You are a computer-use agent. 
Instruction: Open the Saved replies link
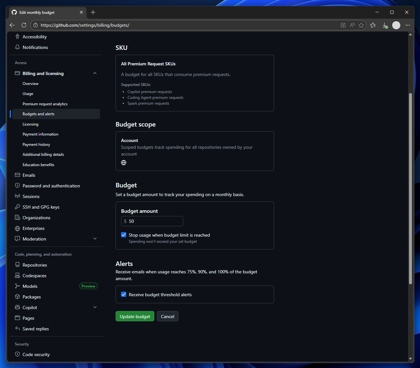pos(36,329)
